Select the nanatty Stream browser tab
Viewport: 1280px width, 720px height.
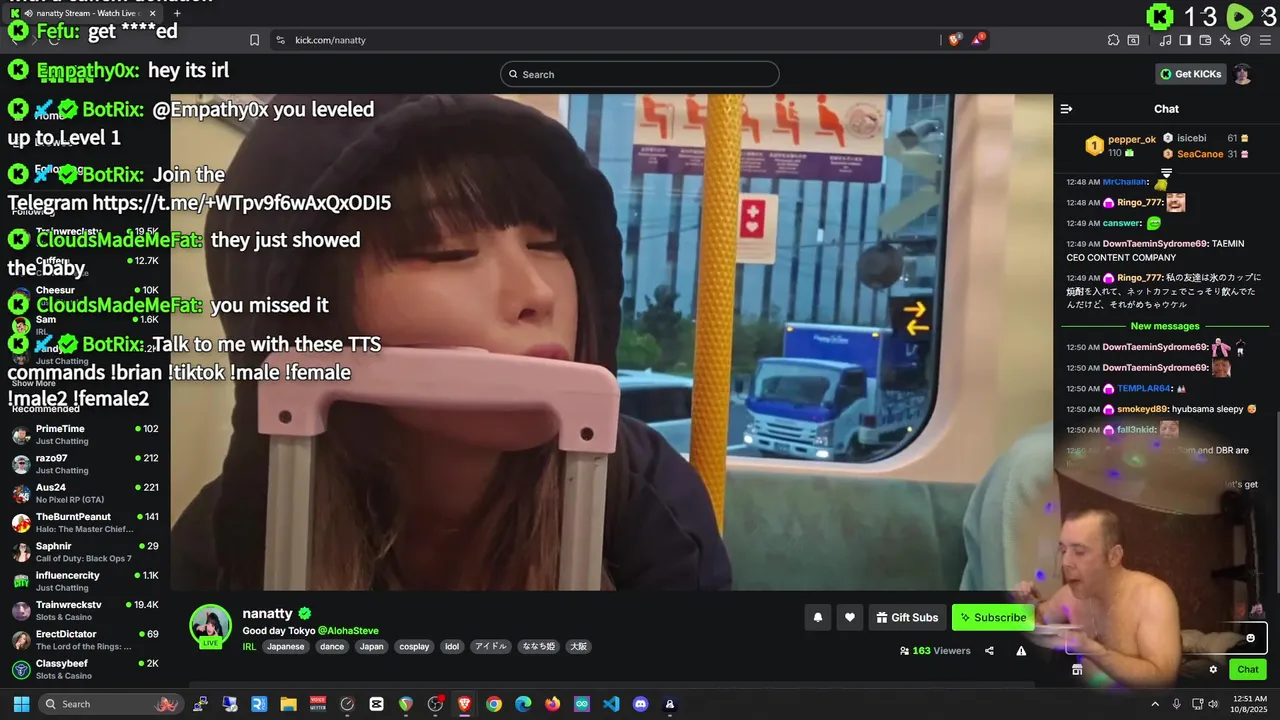(85, 13)
